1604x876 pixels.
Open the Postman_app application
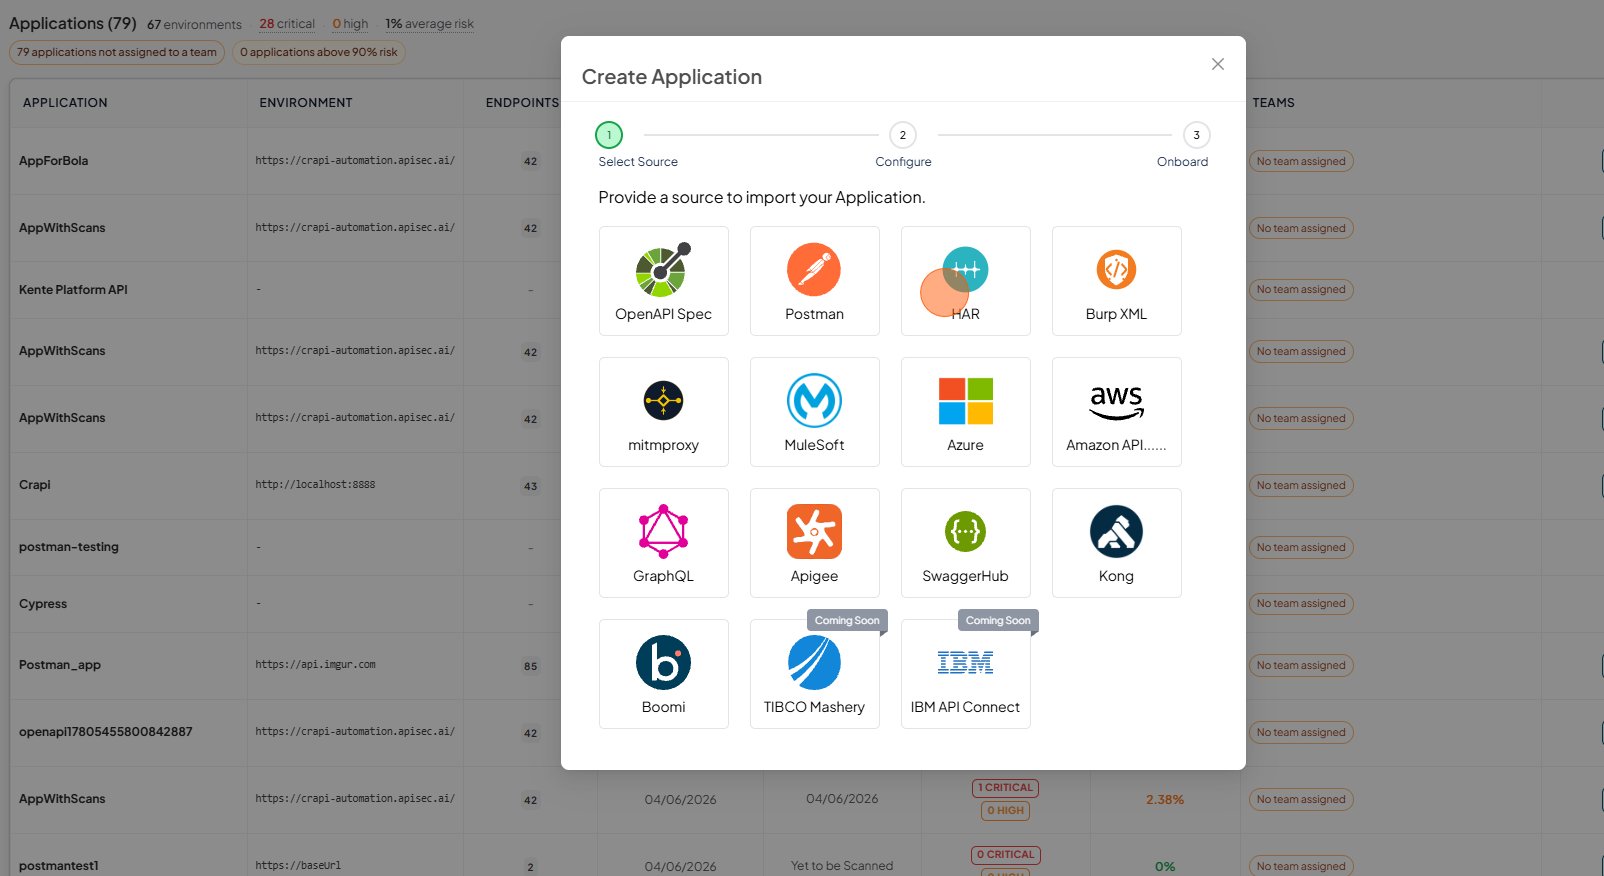60,665
